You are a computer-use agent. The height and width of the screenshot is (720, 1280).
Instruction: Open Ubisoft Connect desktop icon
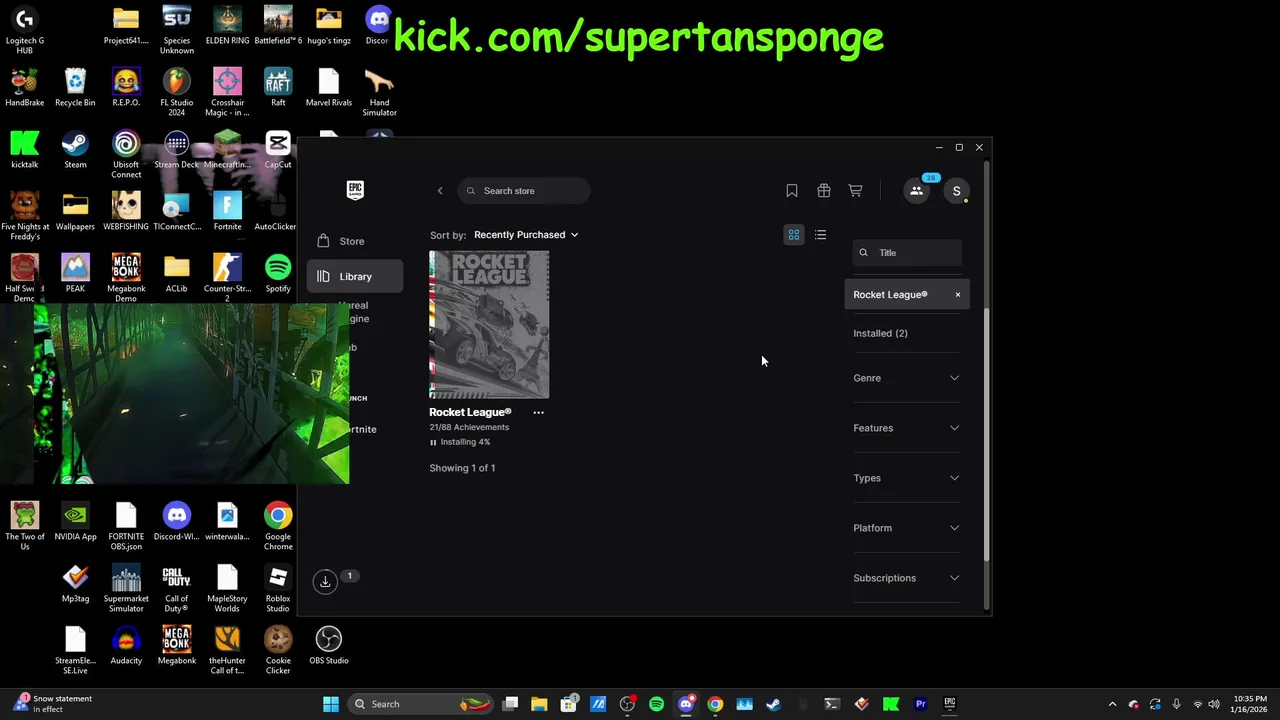[126, 154]
